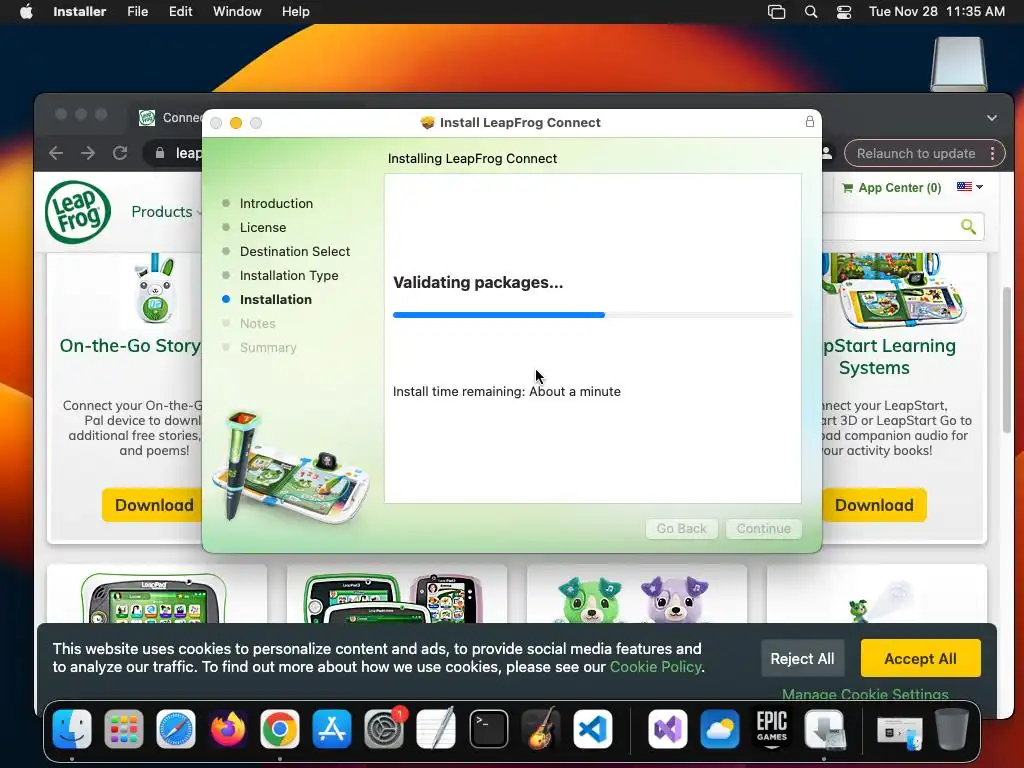Open the country flag dropdown
Viewport: 1024px width, 768px height.
(970, 187)
